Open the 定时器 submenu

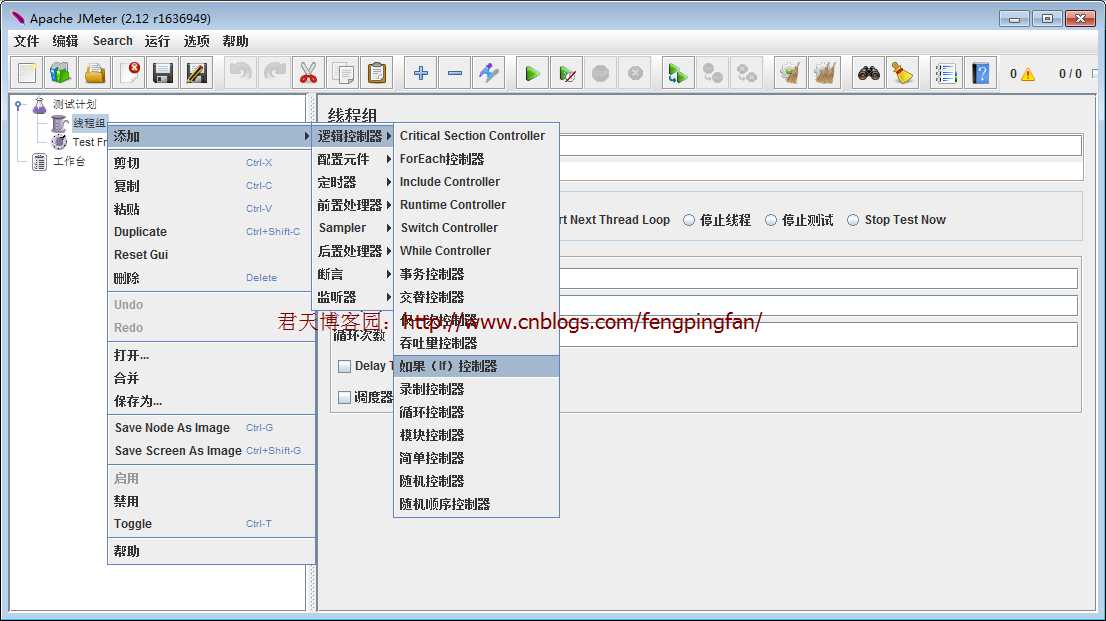coord(353,182)
